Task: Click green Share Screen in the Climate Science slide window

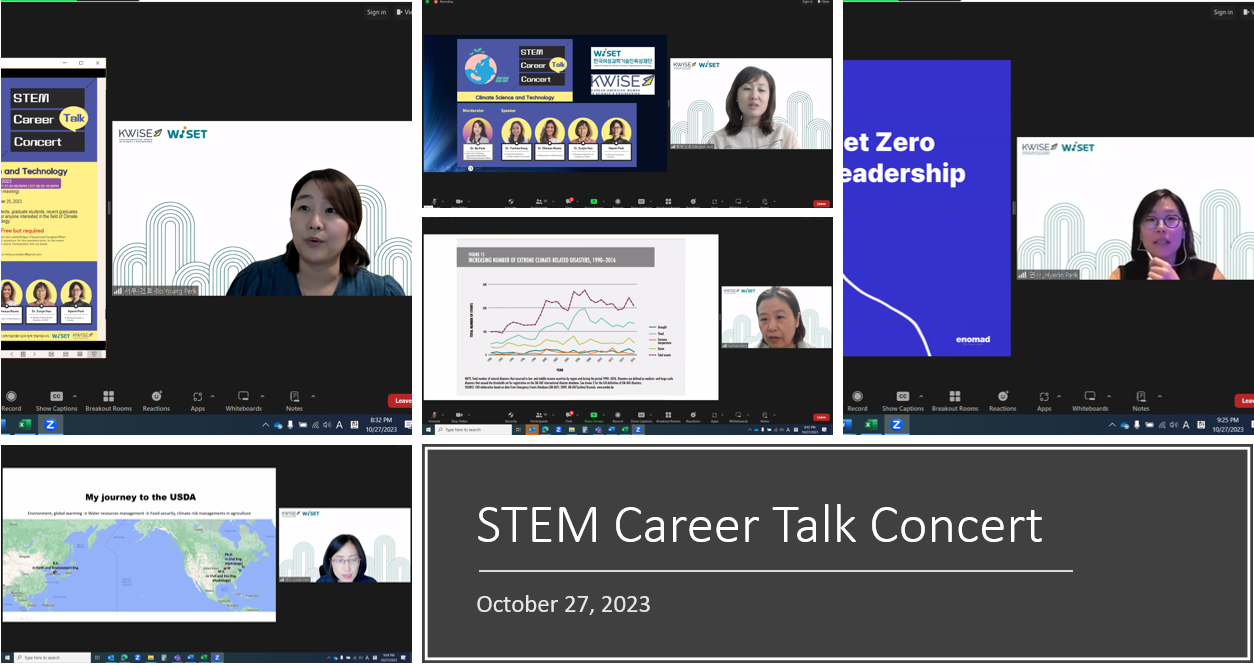Action: [x=593, y=203]
